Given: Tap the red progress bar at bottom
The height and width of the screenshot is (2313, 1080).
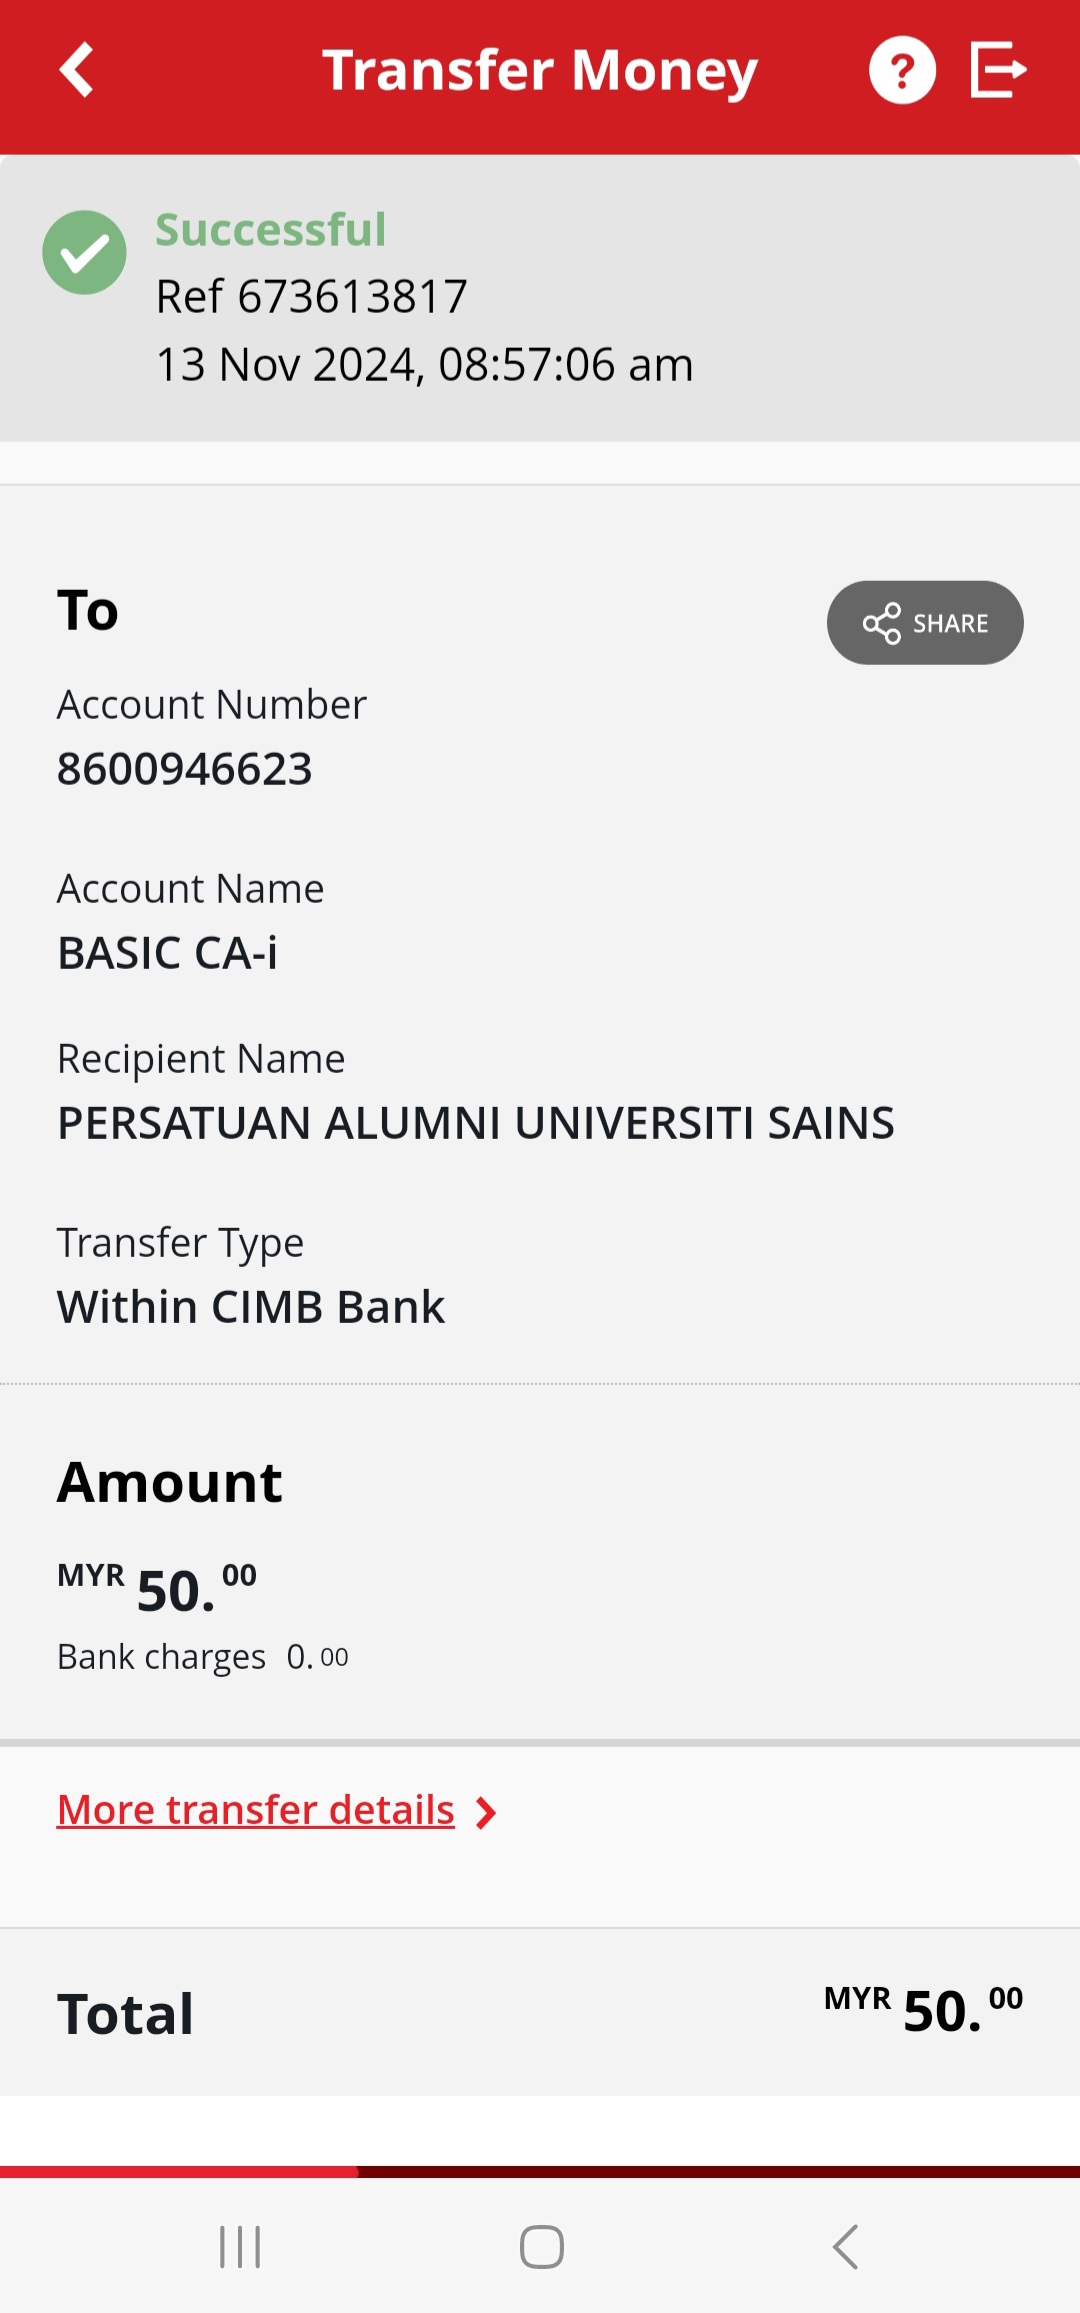Looking at the screenshot, I should pyautogui.click(x=180, y=2171).
